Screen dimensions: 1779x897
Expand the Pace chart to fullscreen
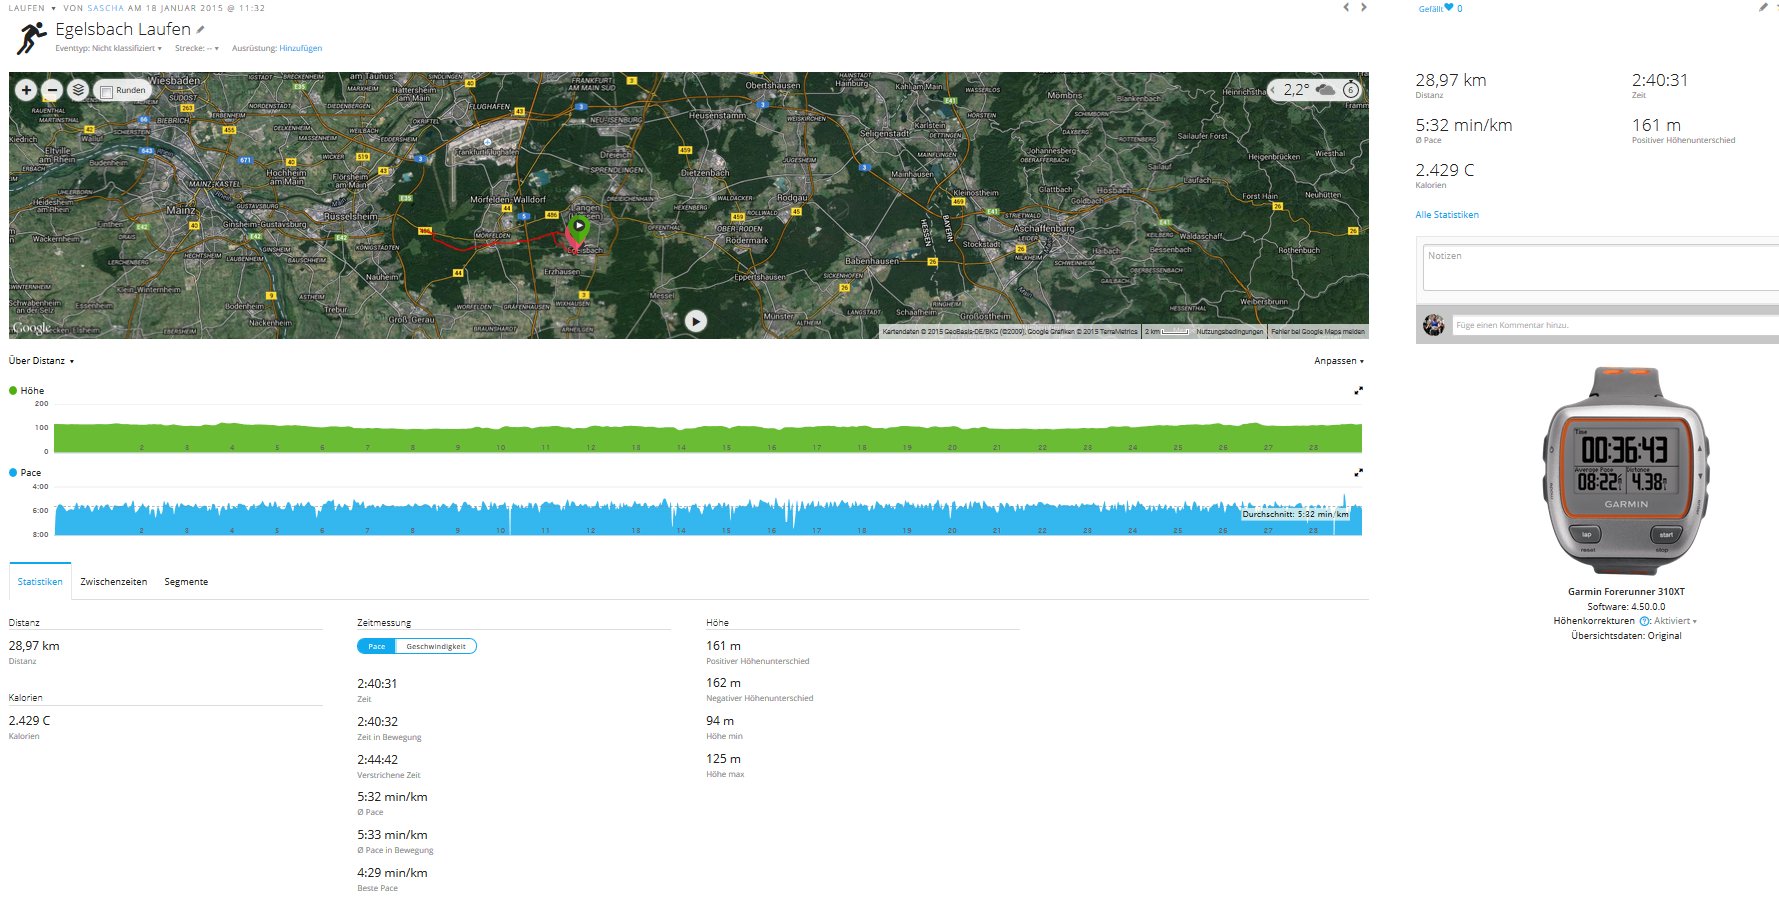tap(1358, 473)
